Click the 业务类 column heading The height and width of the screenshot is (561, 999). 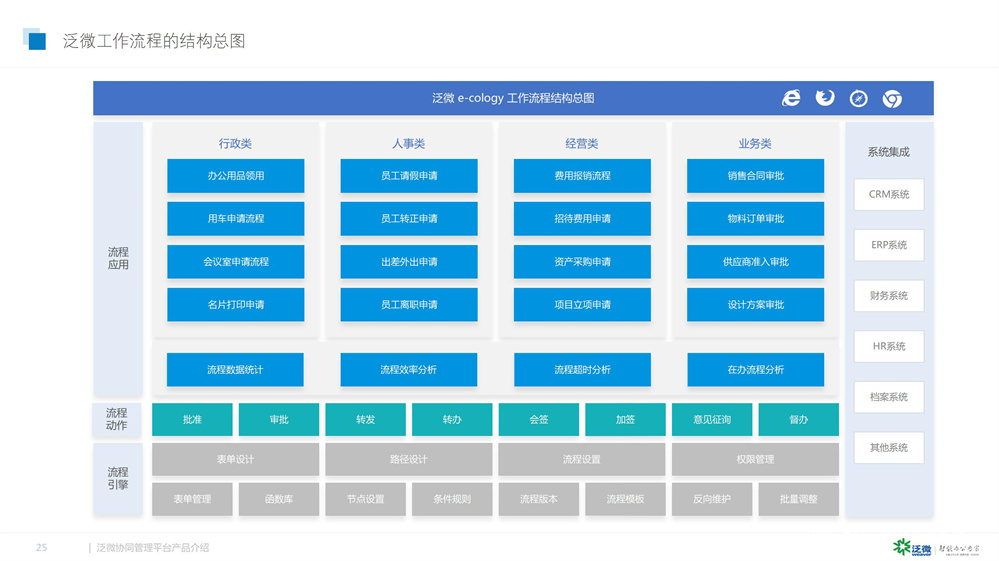click(755, 144)
